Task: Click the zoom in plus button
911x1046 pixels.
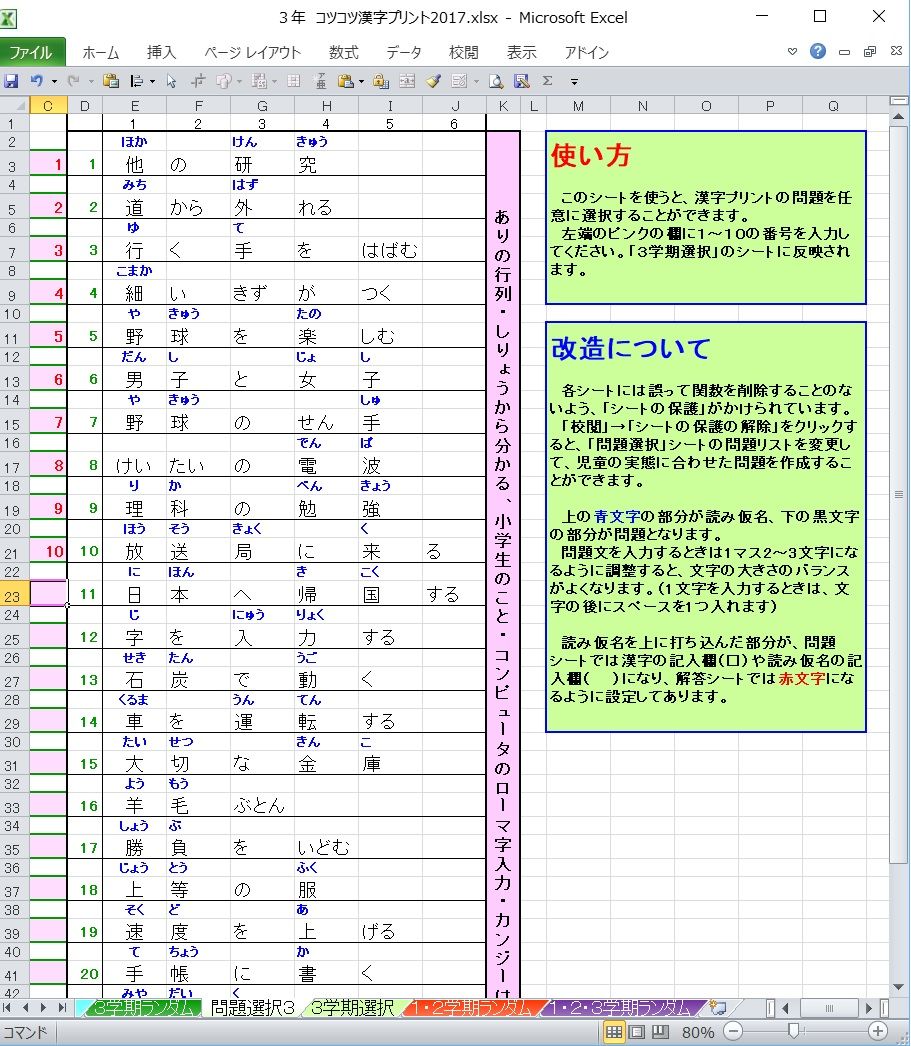Action: click(878, 1032)
